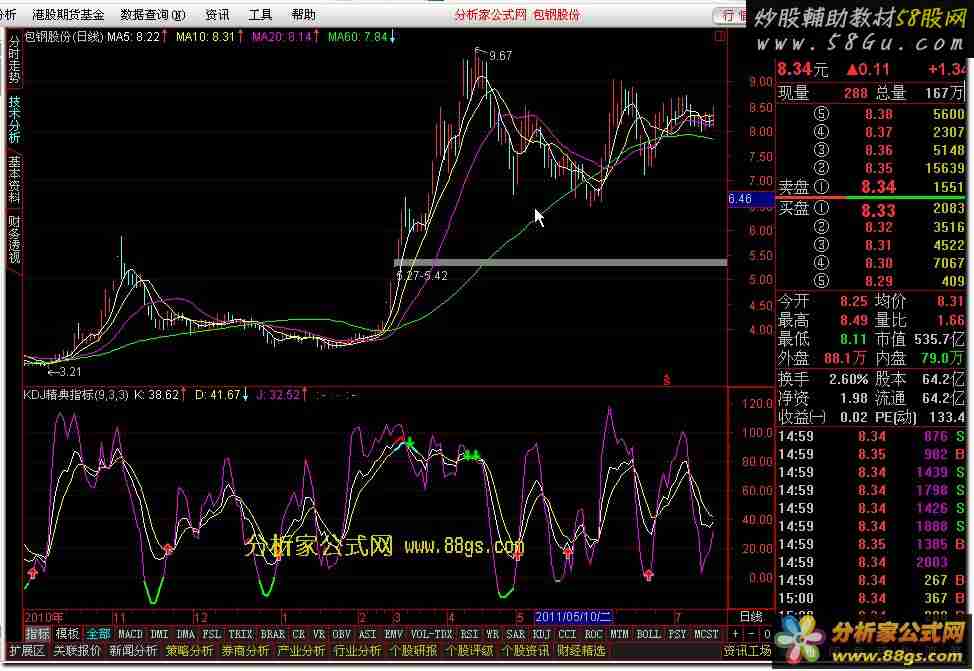
Task: Switch indicator to PSY
Action: (x=677, y=634)
